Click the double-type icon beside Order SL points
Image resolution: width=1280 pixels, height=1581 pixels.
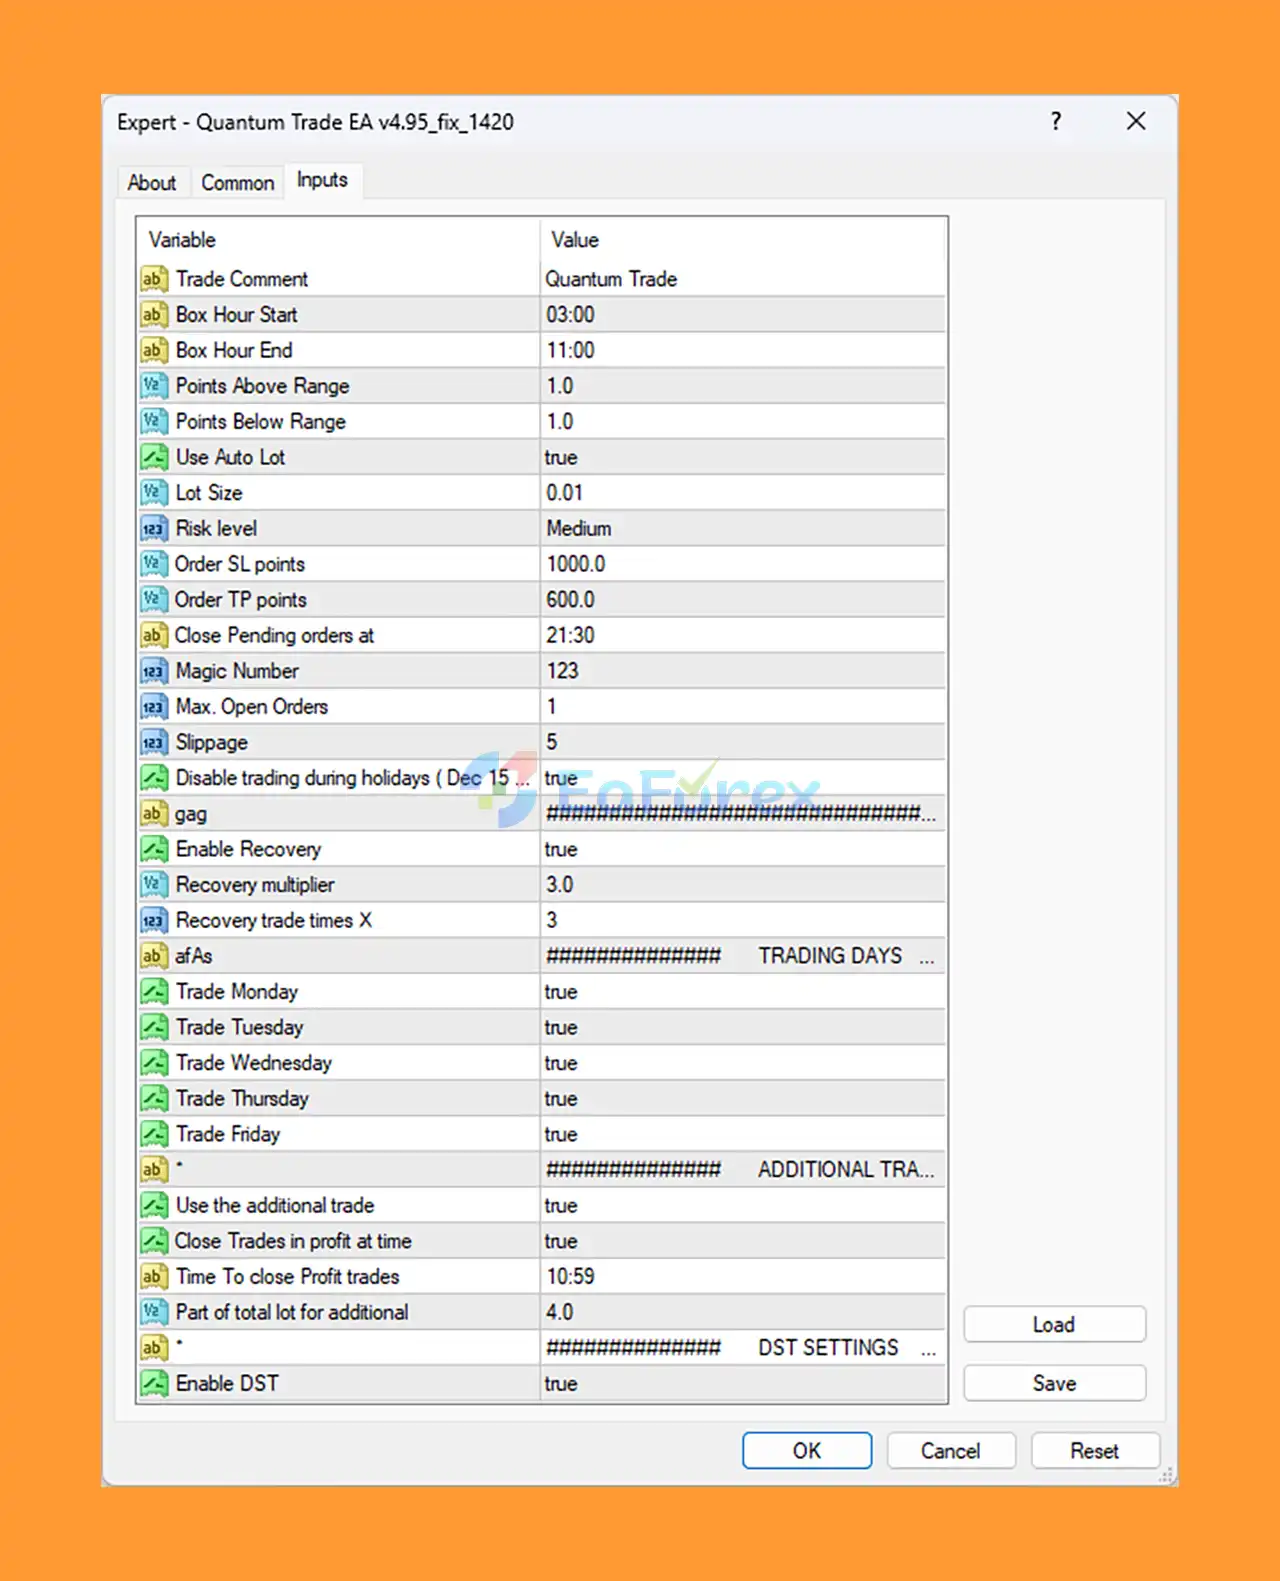coord(153,564)
